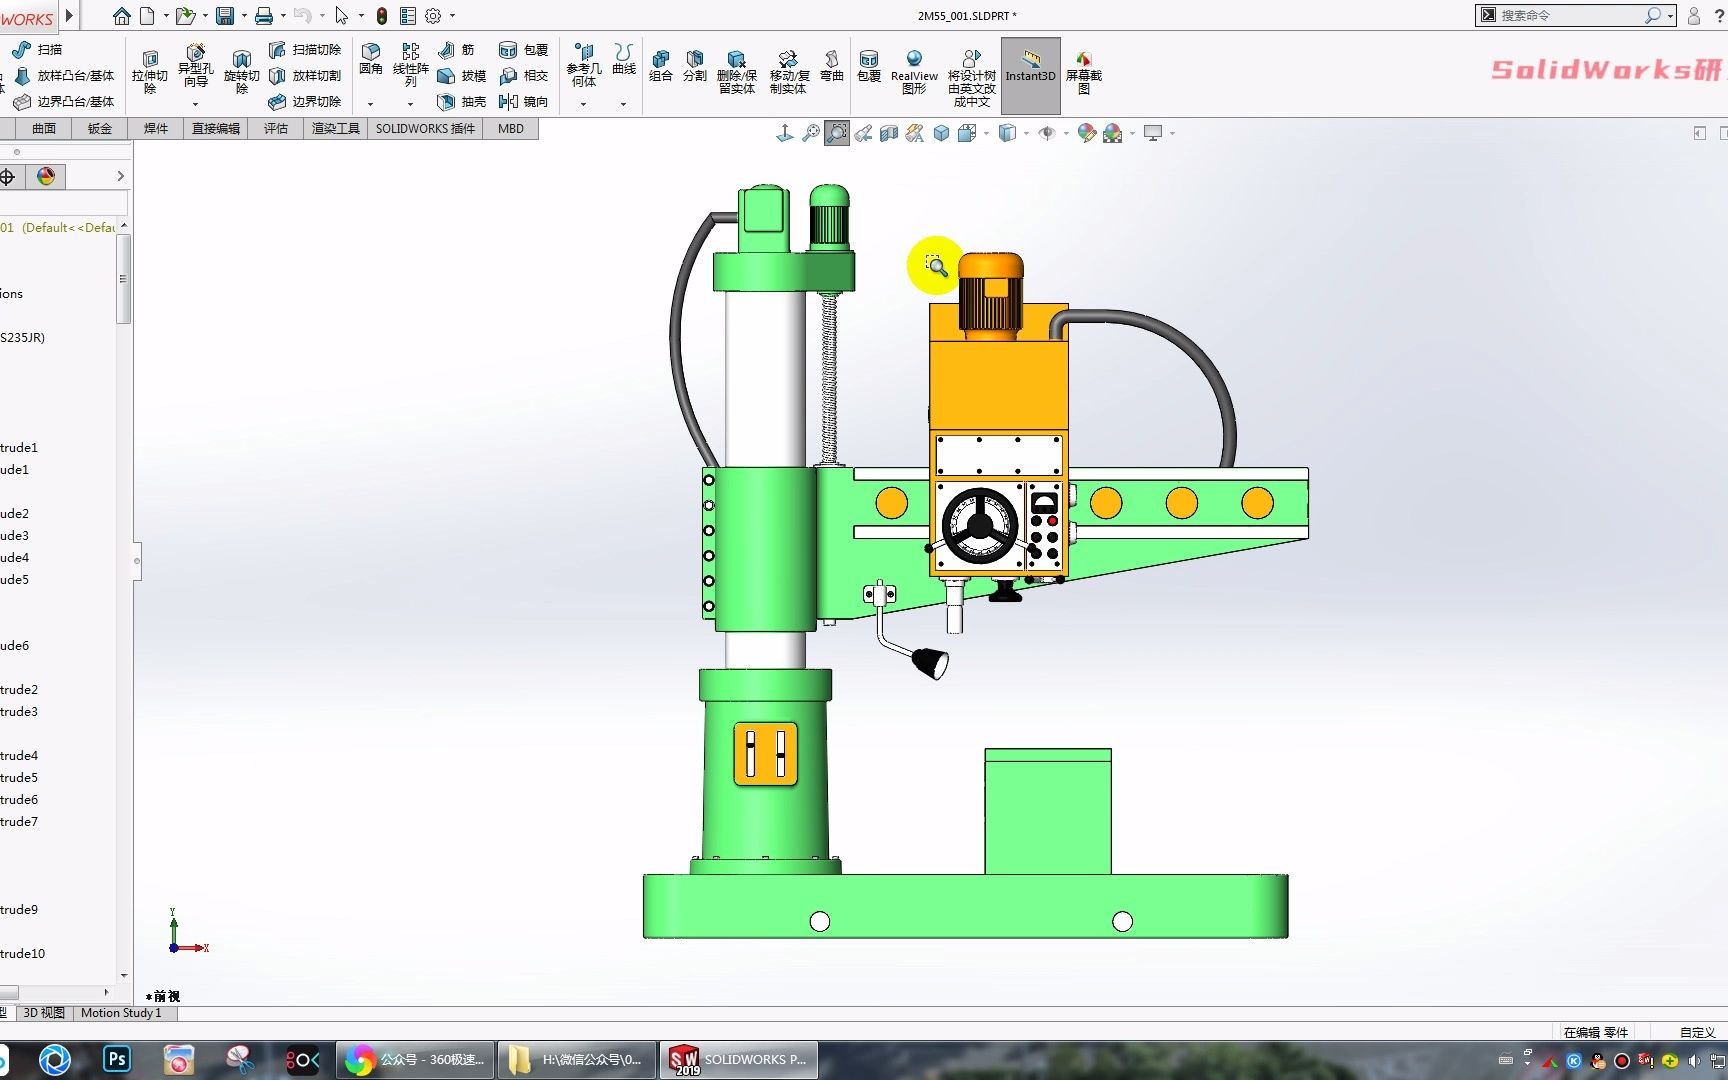This screenshot has width=1728, height=1080.
Task: Open Photoshop from the taskbar
Action: 117,1059
